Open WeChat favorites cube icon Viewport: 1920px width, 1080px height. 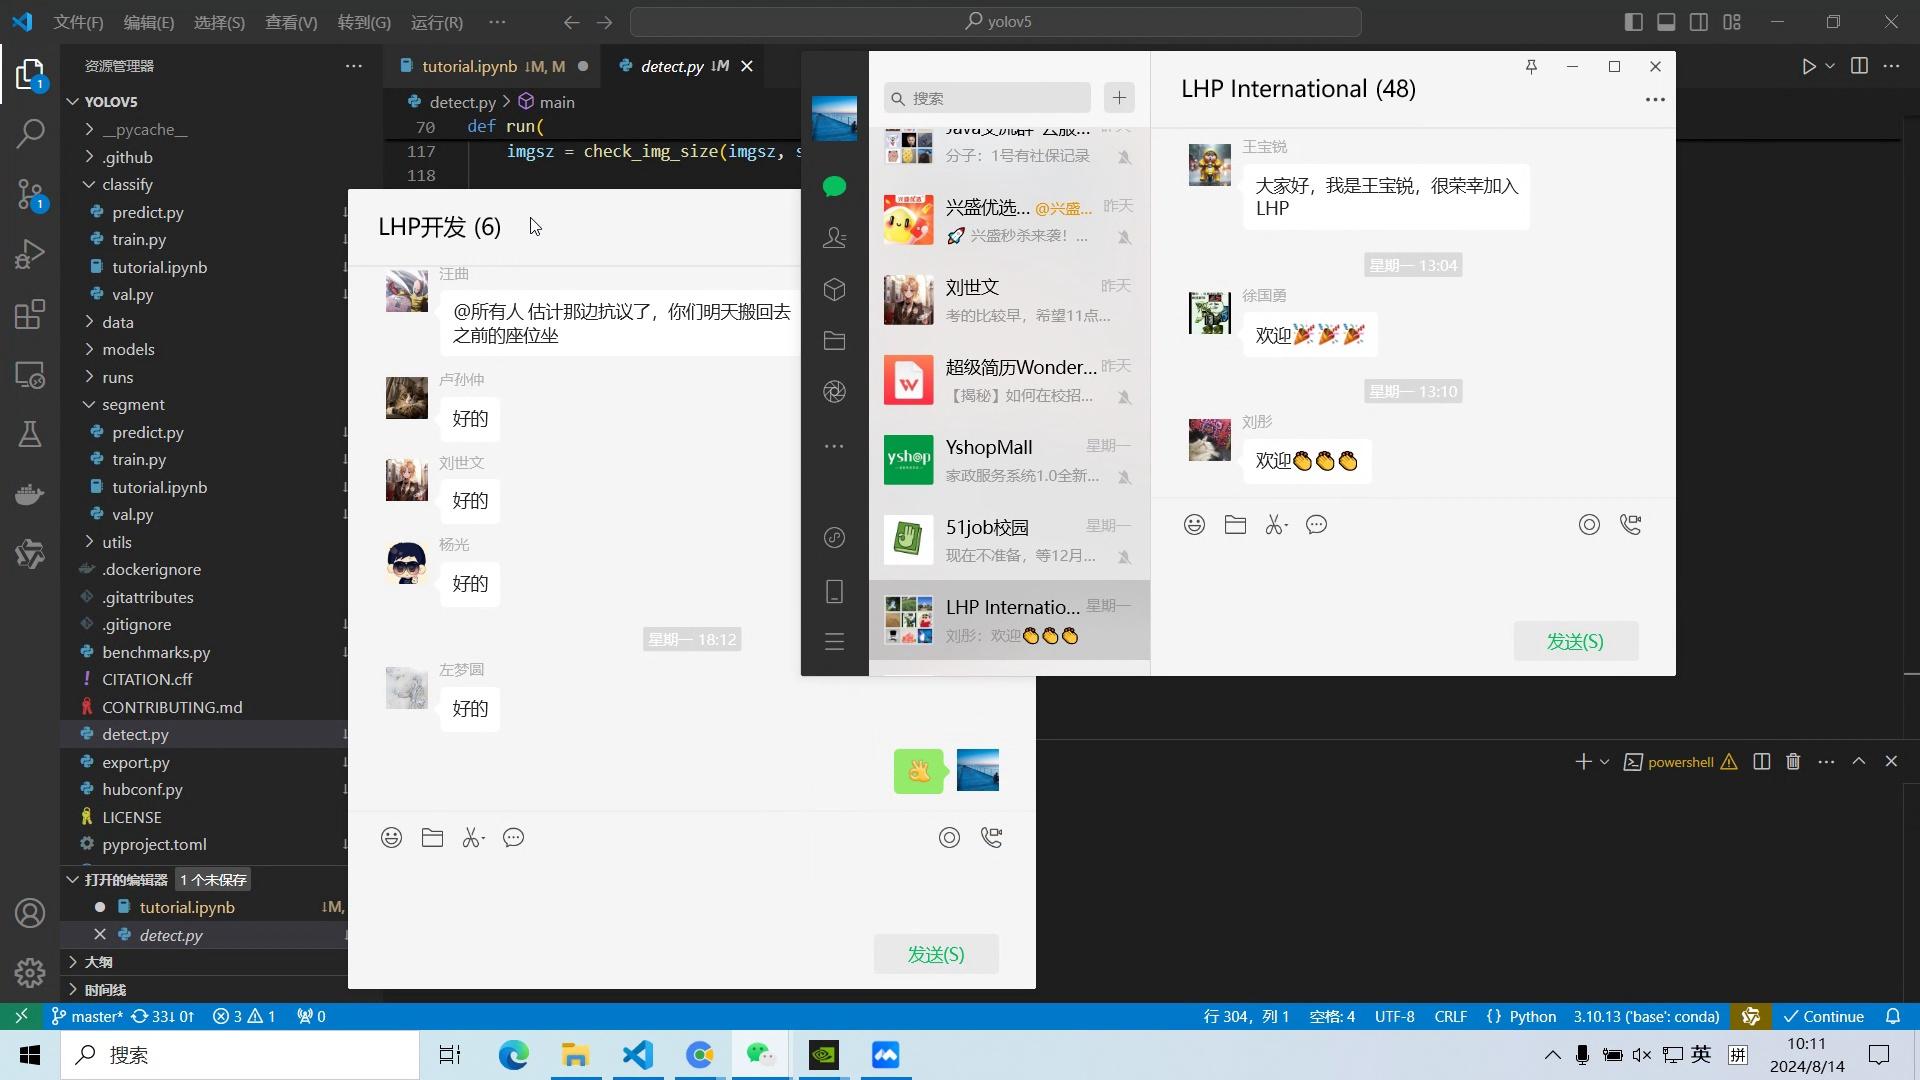[834, 290]
